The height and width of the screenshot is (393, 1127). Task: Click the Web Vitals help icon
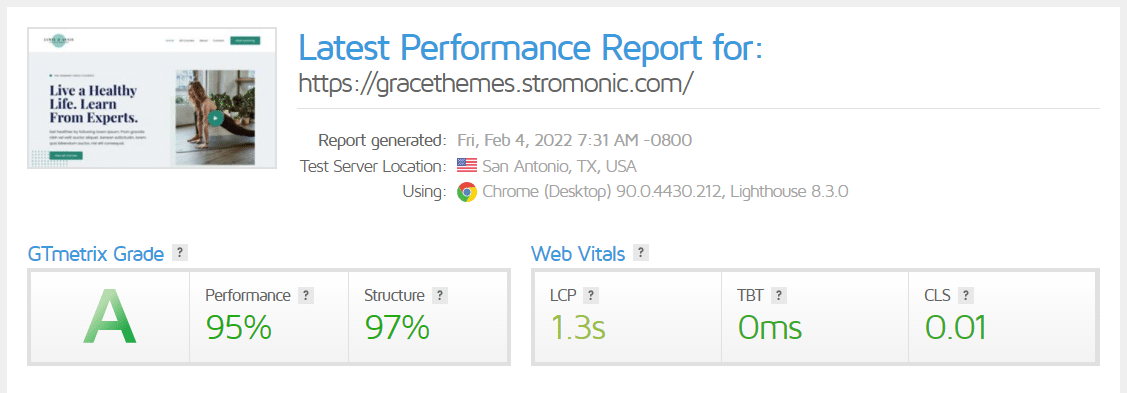tap(640, 253)
